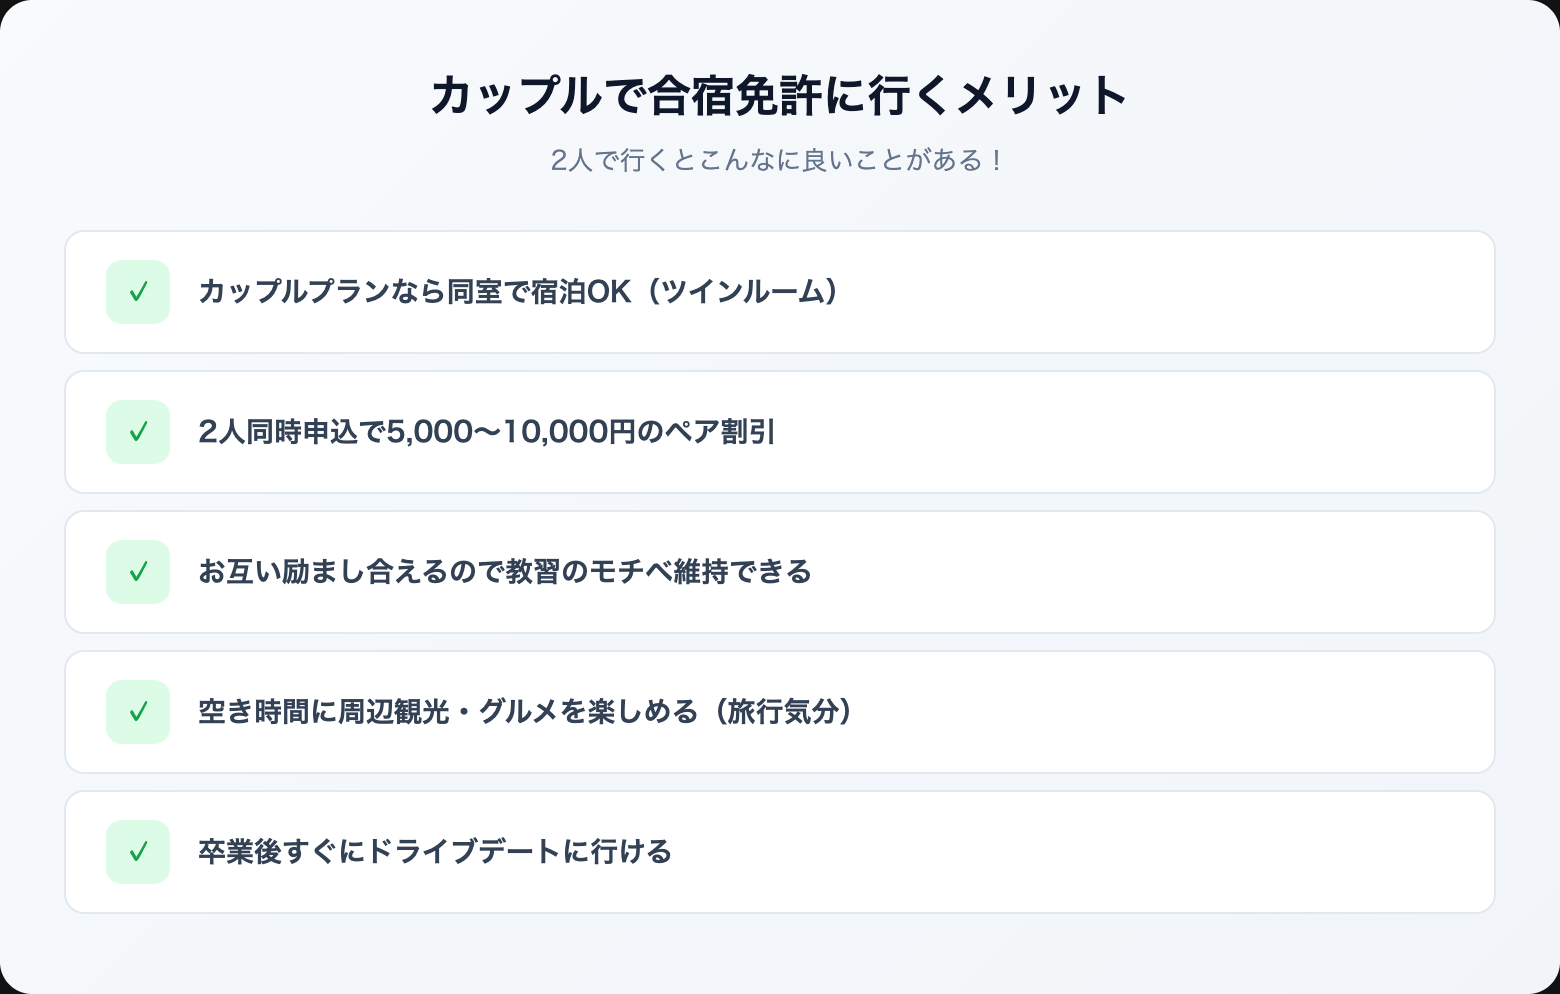The image size is (1560, 994).
Task: Click the check icon for the ペア割引 item
Action: click(138, 432)
